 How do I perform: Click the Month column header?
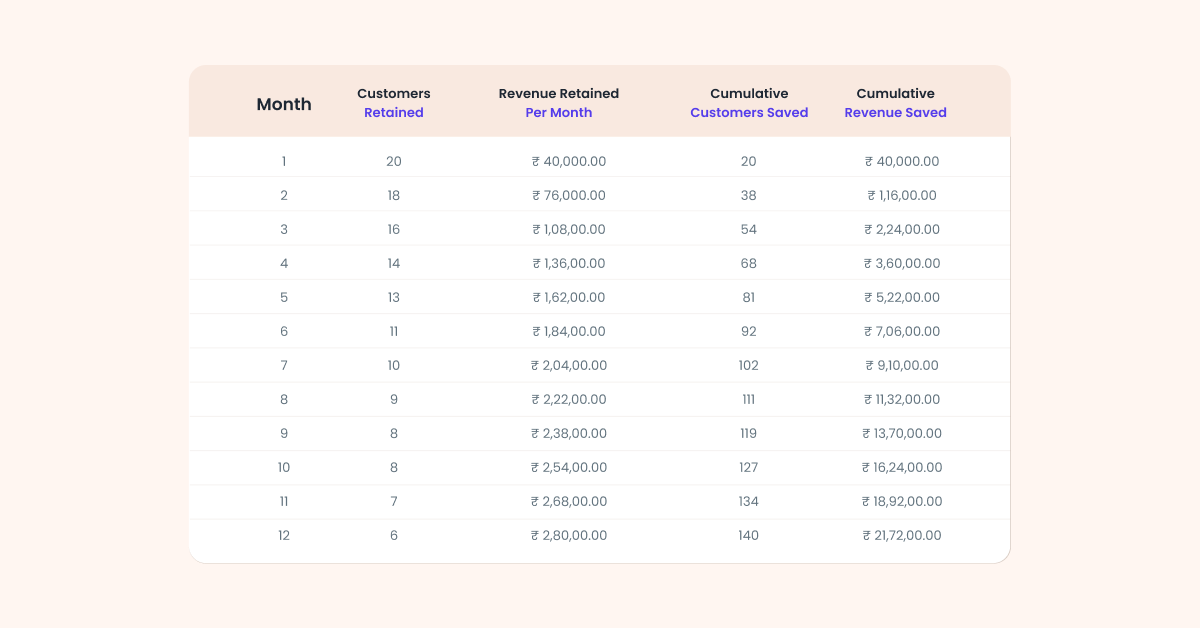[283, 103]
